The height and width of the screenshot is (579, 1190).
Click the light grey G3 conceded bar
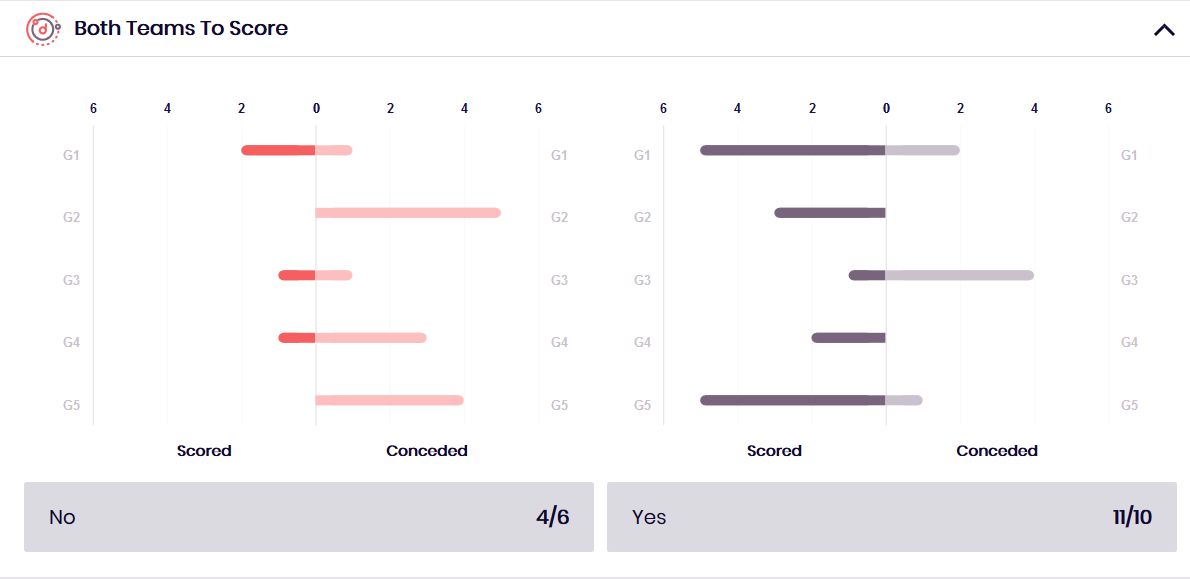960,275
